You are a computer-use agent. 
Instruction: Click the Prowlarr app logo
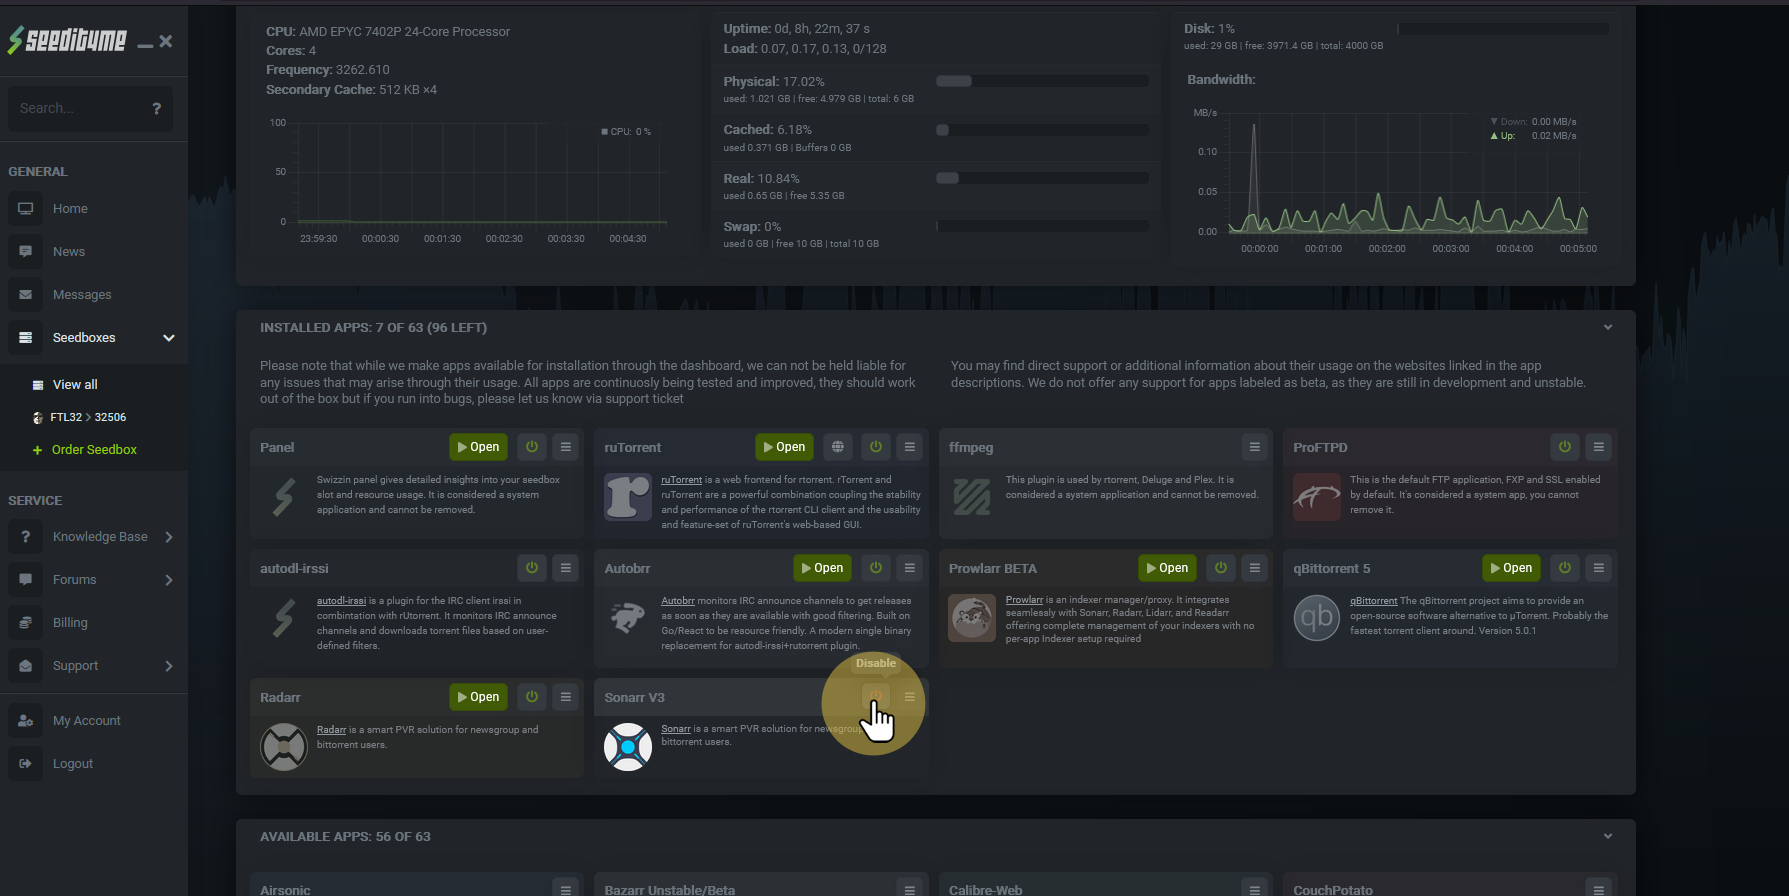(972, 618)
